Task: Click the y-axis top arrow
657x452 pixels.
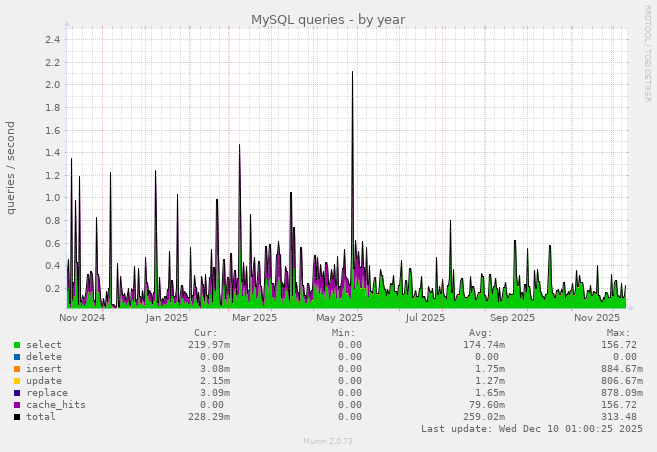Action: tap(67, 24)
